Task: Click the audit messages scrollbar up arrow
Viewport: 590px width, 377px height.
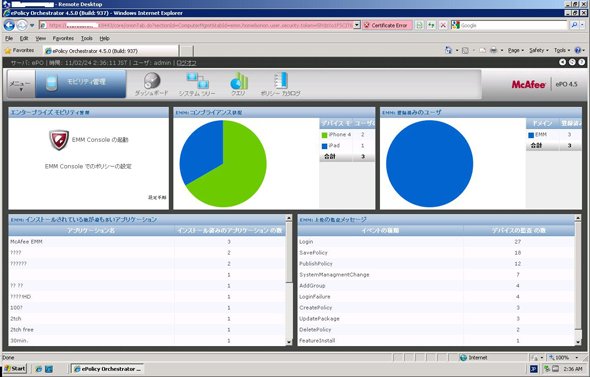Action: point(578,218)
